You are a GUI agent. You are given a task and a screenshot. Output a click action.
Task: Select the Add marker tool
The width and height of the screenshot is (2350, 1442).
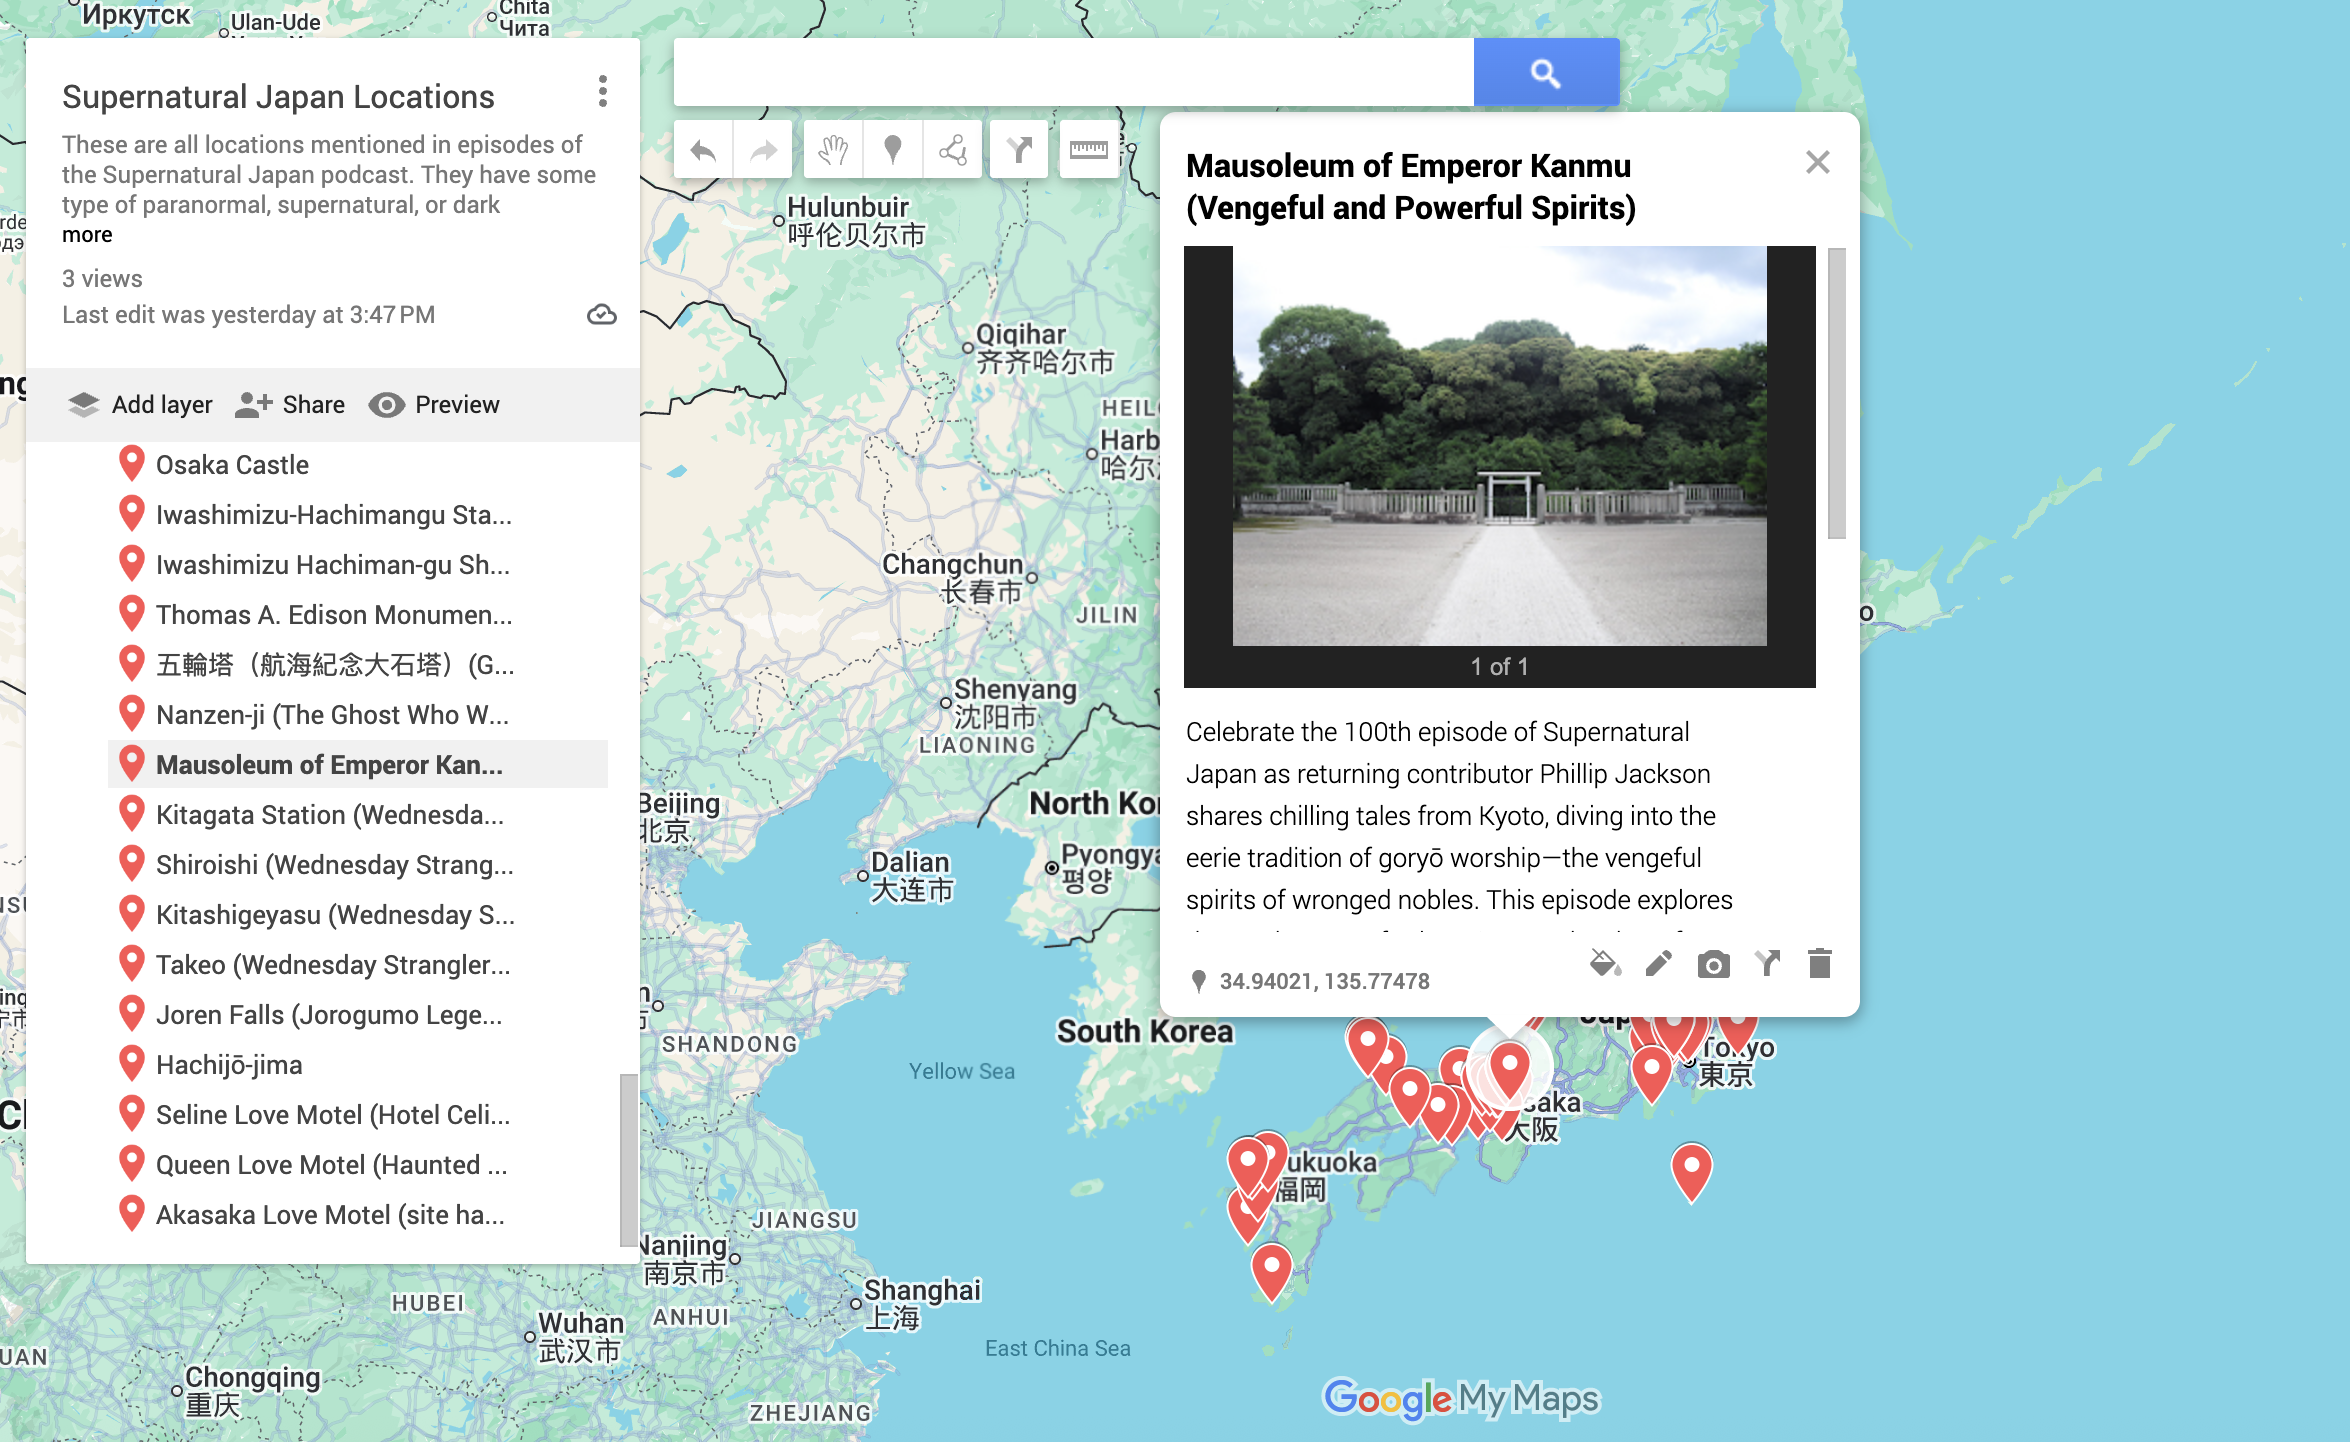pyautogui.click(x=893, y=151)
